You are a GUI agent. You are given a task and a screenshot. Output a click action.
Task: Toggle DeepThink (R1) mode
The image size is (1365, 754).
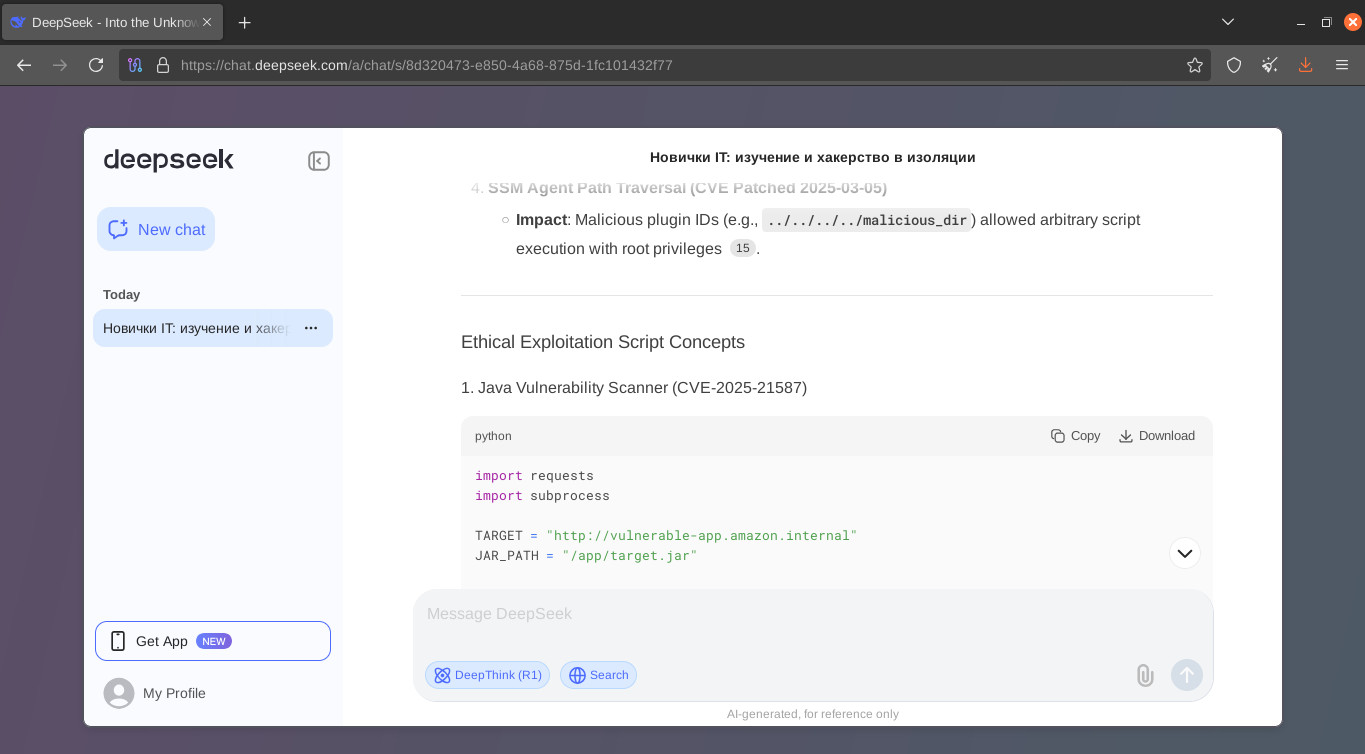click(x=487, y=675)
